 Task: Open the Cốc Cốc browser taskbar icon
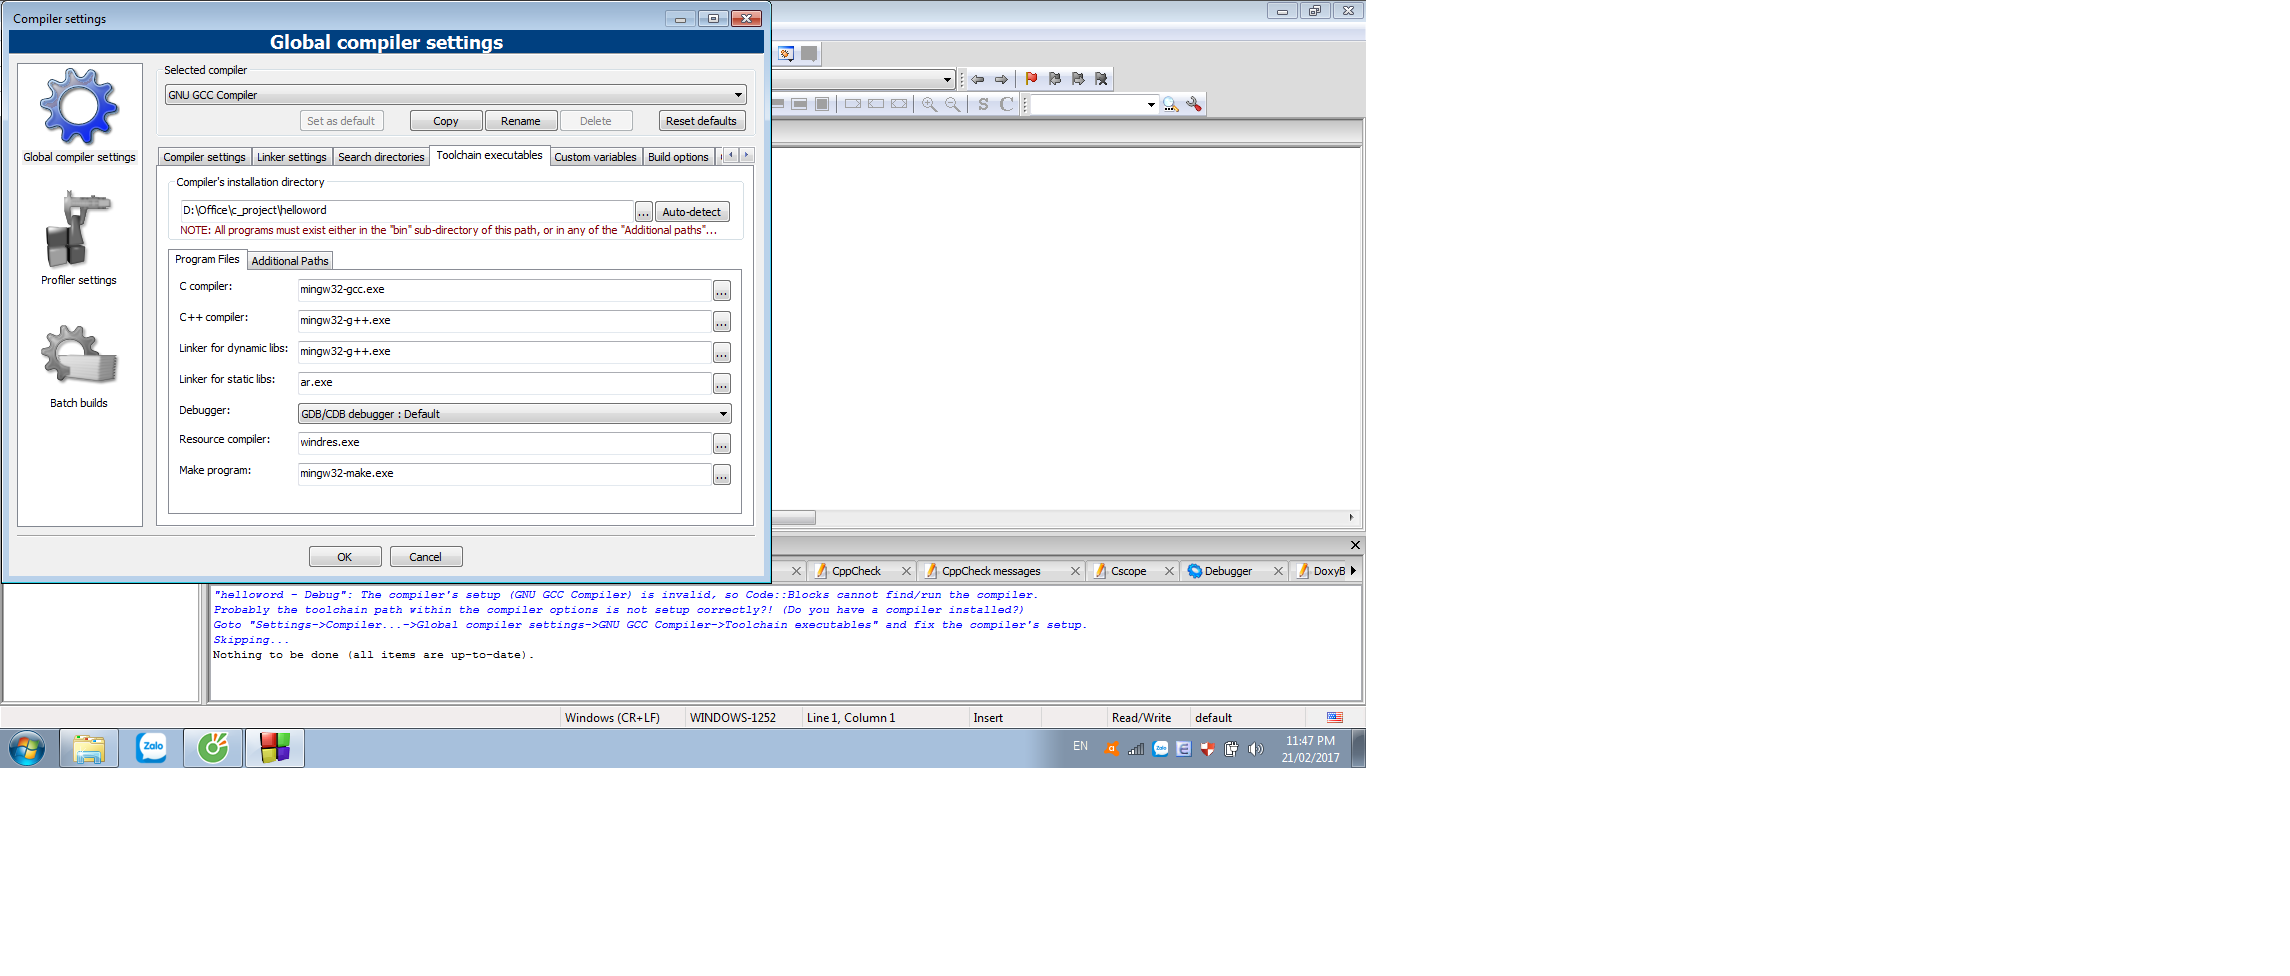click(213, 747)
